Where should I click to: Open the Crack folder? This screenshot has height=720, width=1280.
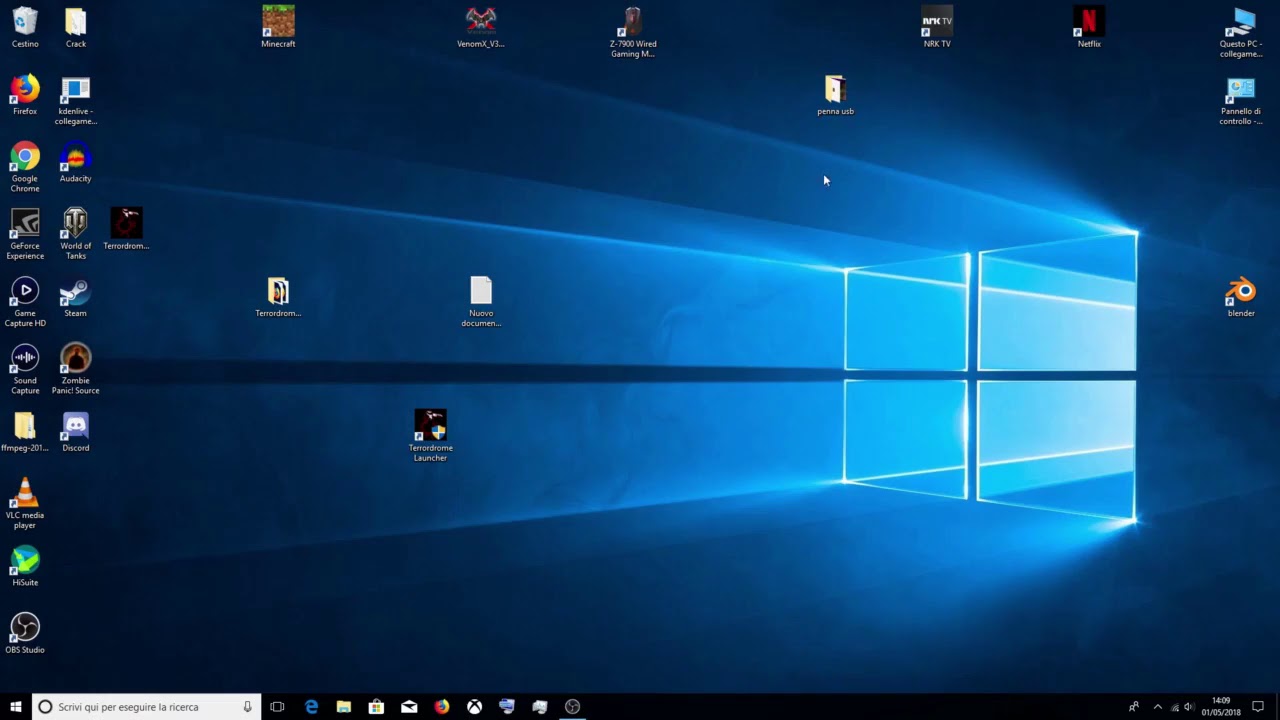[x=76, y=28]
